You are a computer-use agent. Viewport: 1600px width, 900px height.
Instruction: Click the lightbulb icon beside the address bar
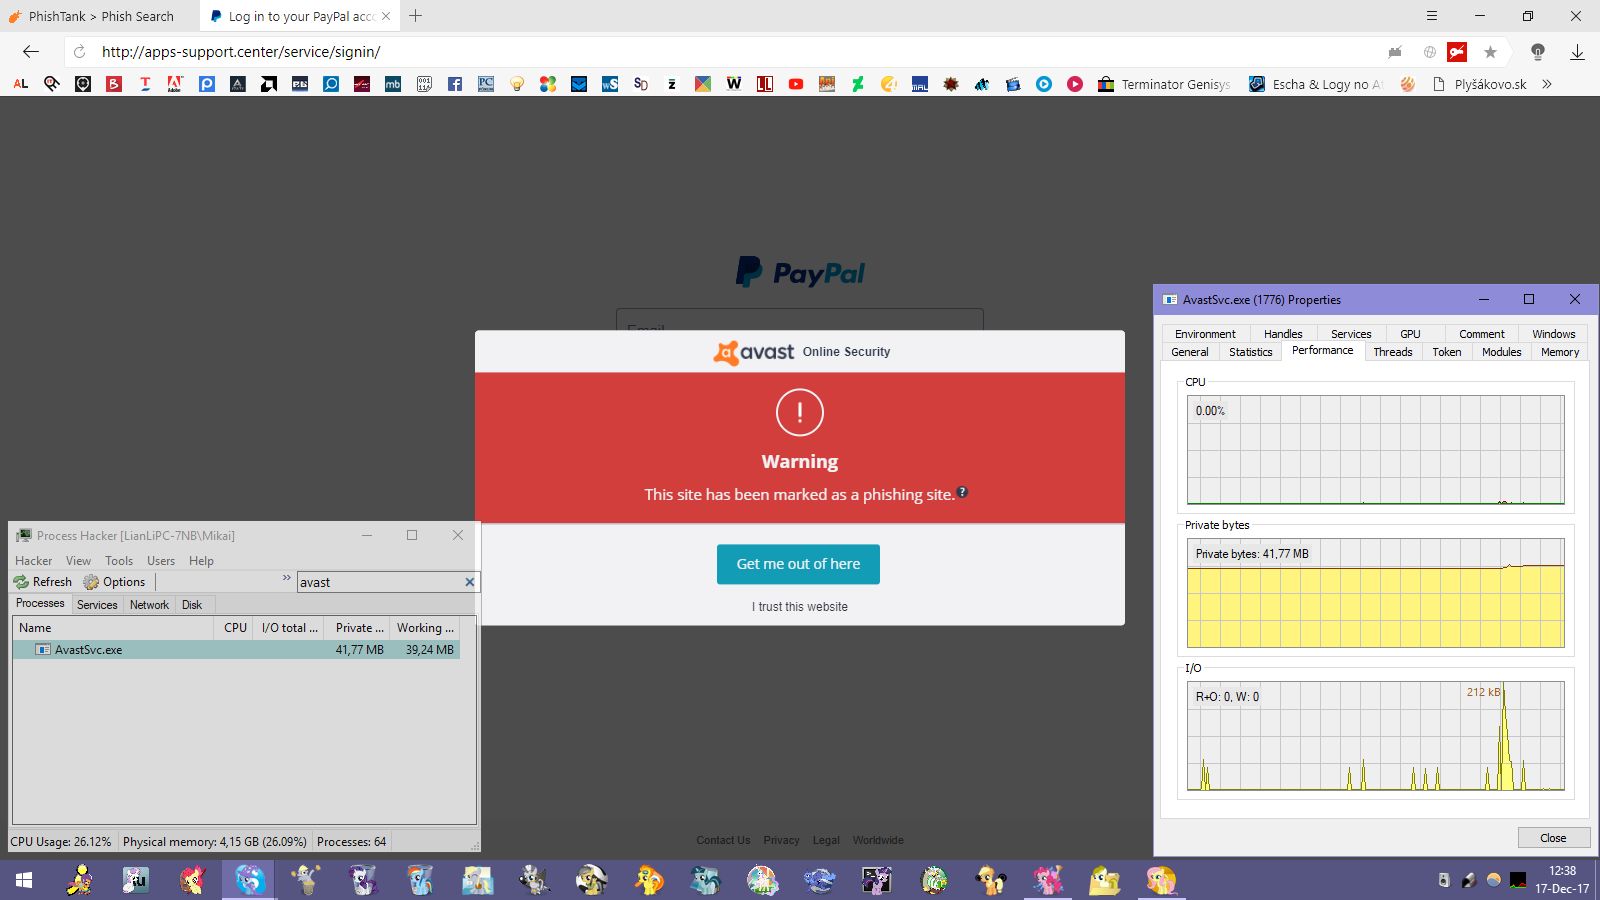1538,52
